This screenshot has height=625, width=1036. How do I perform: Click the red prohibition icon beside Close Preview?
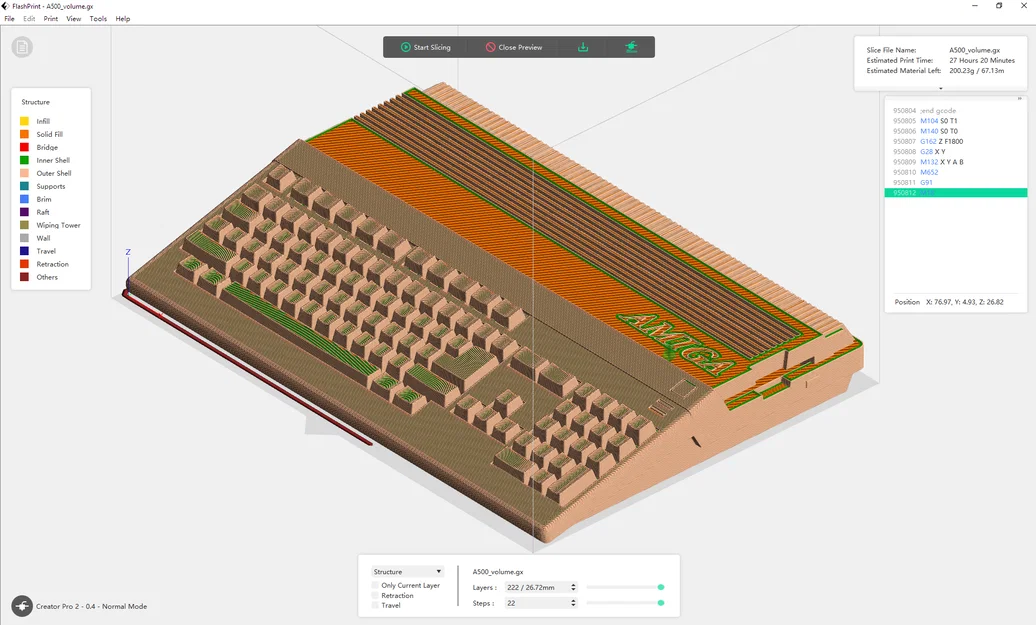(x=488, y=46)
